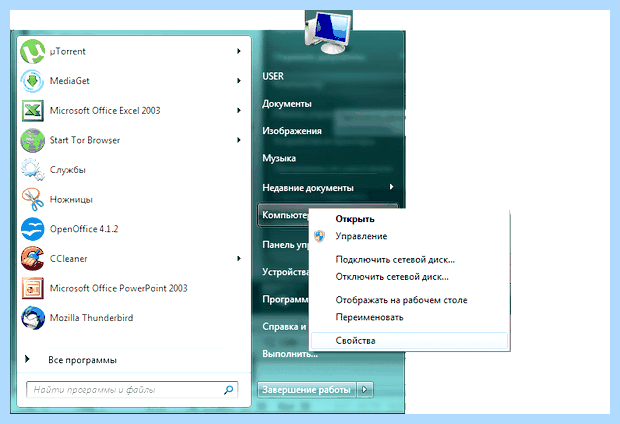
Task: Click the Microsoft Office Excel 2003 label
Action: (x=105, y=111)
